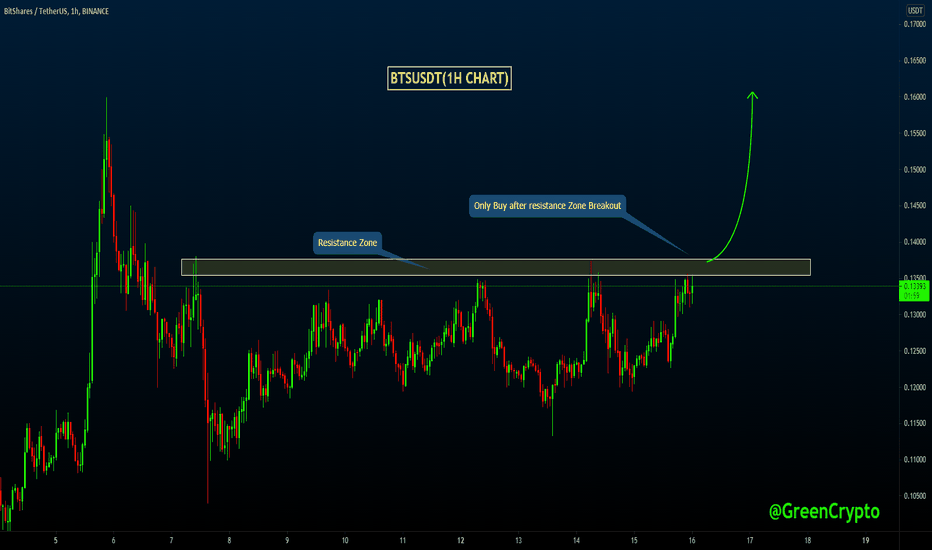Click the 0.14500 price axis label
The height and width of the screenshot is (550, 932).
(915, 206)
